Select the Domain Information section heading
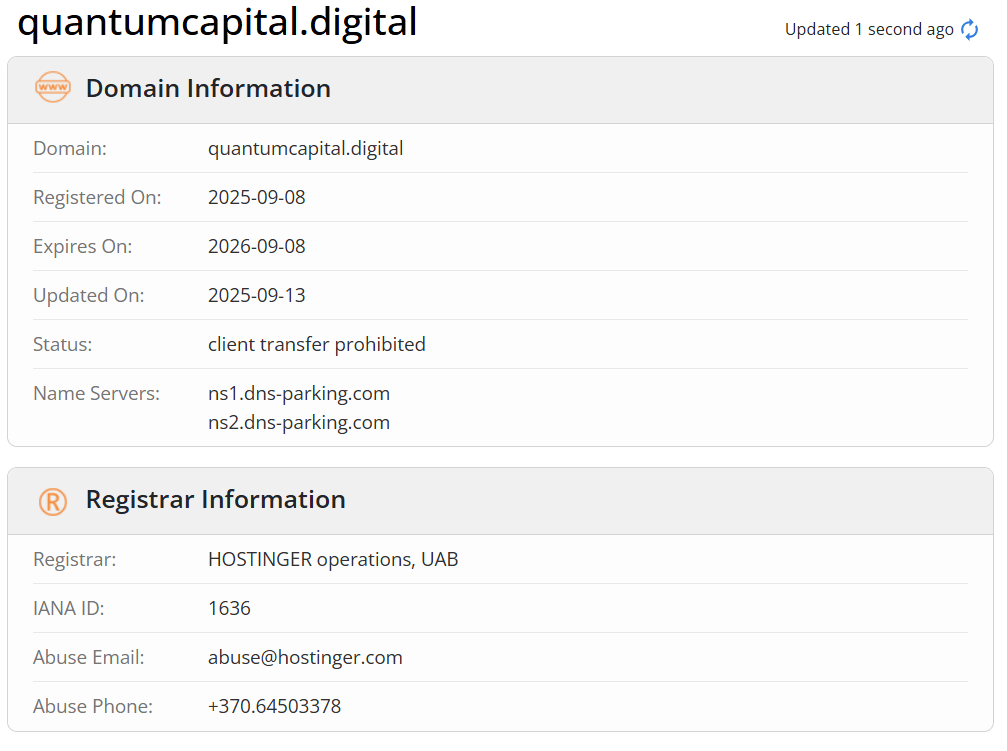Image resolution: width=1007 pixels, height=751 pixels. point(208,88)
